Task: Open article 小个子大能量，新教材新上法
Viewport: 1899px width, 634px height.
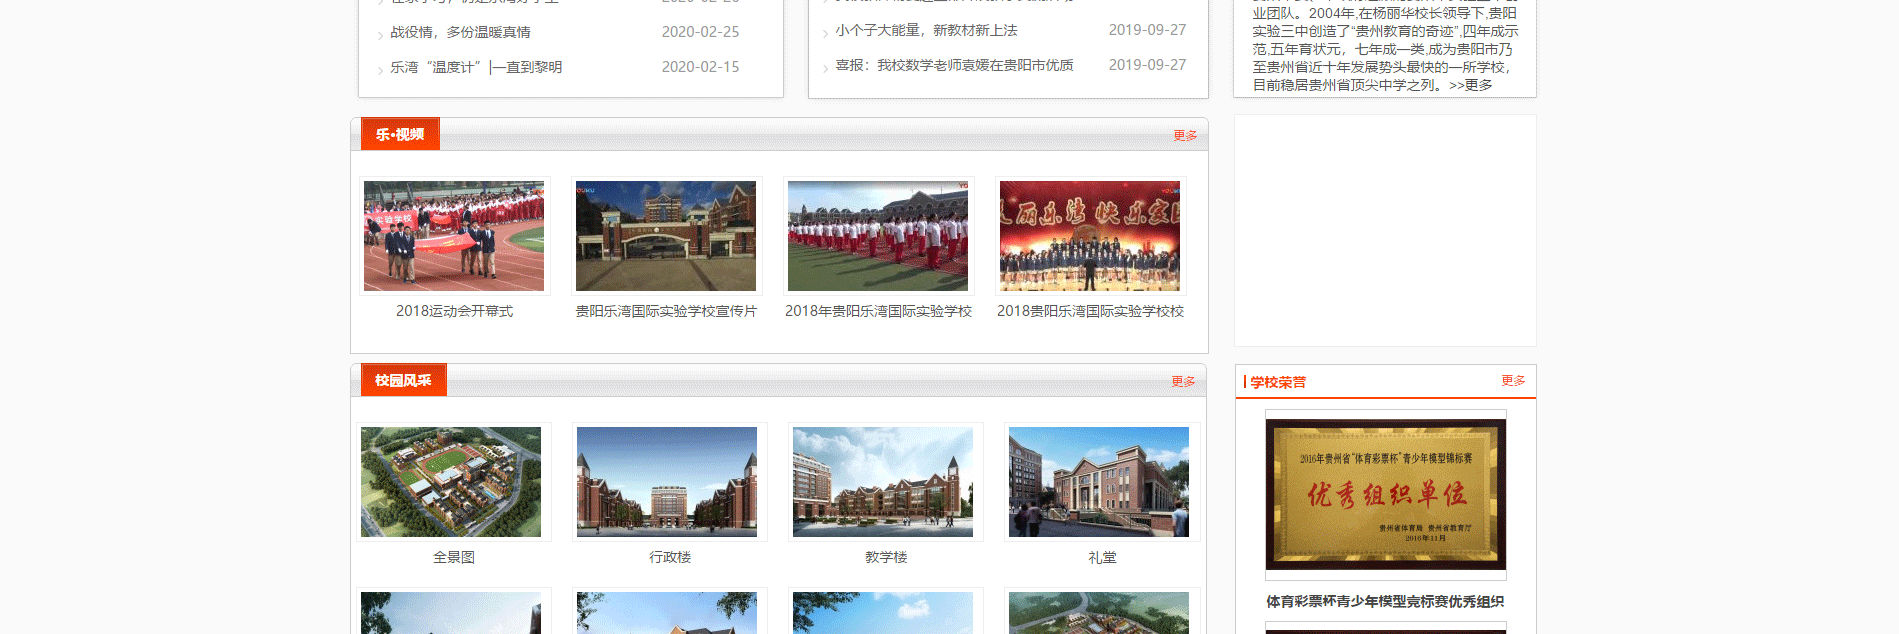Action: [926, 30]
